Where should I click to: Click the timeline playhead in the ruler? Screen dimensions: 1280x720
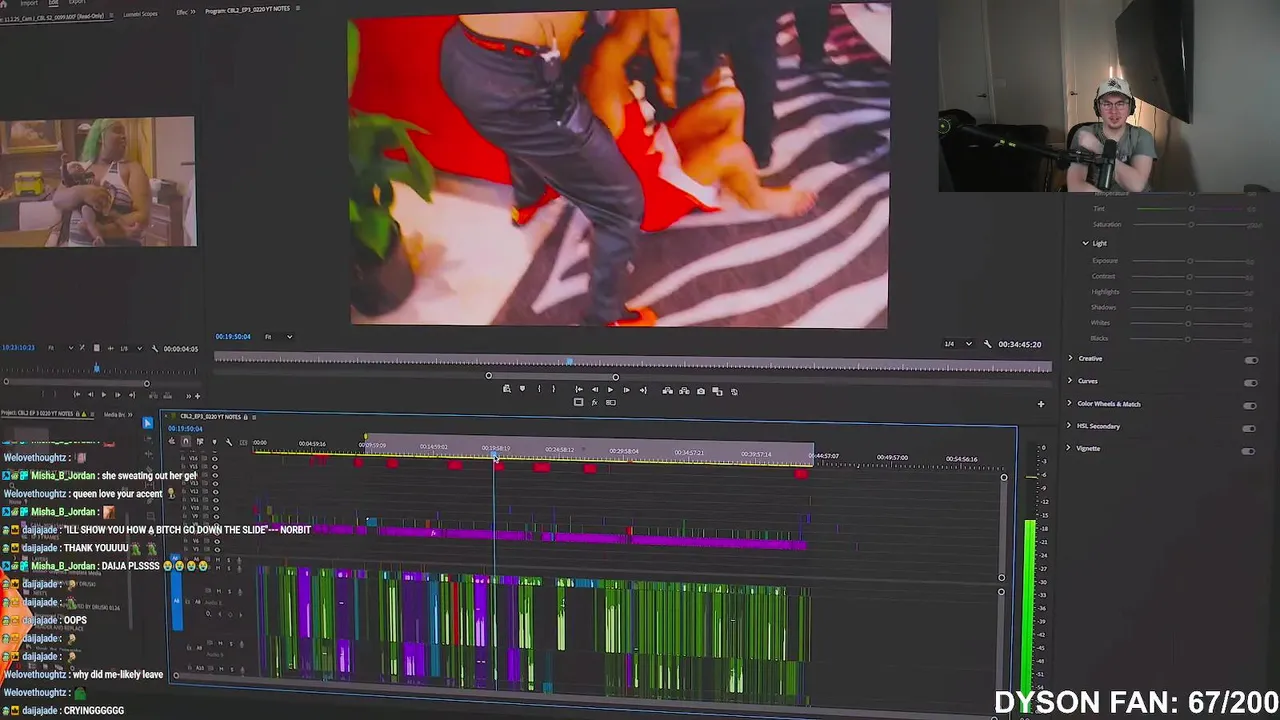point(494,456)
